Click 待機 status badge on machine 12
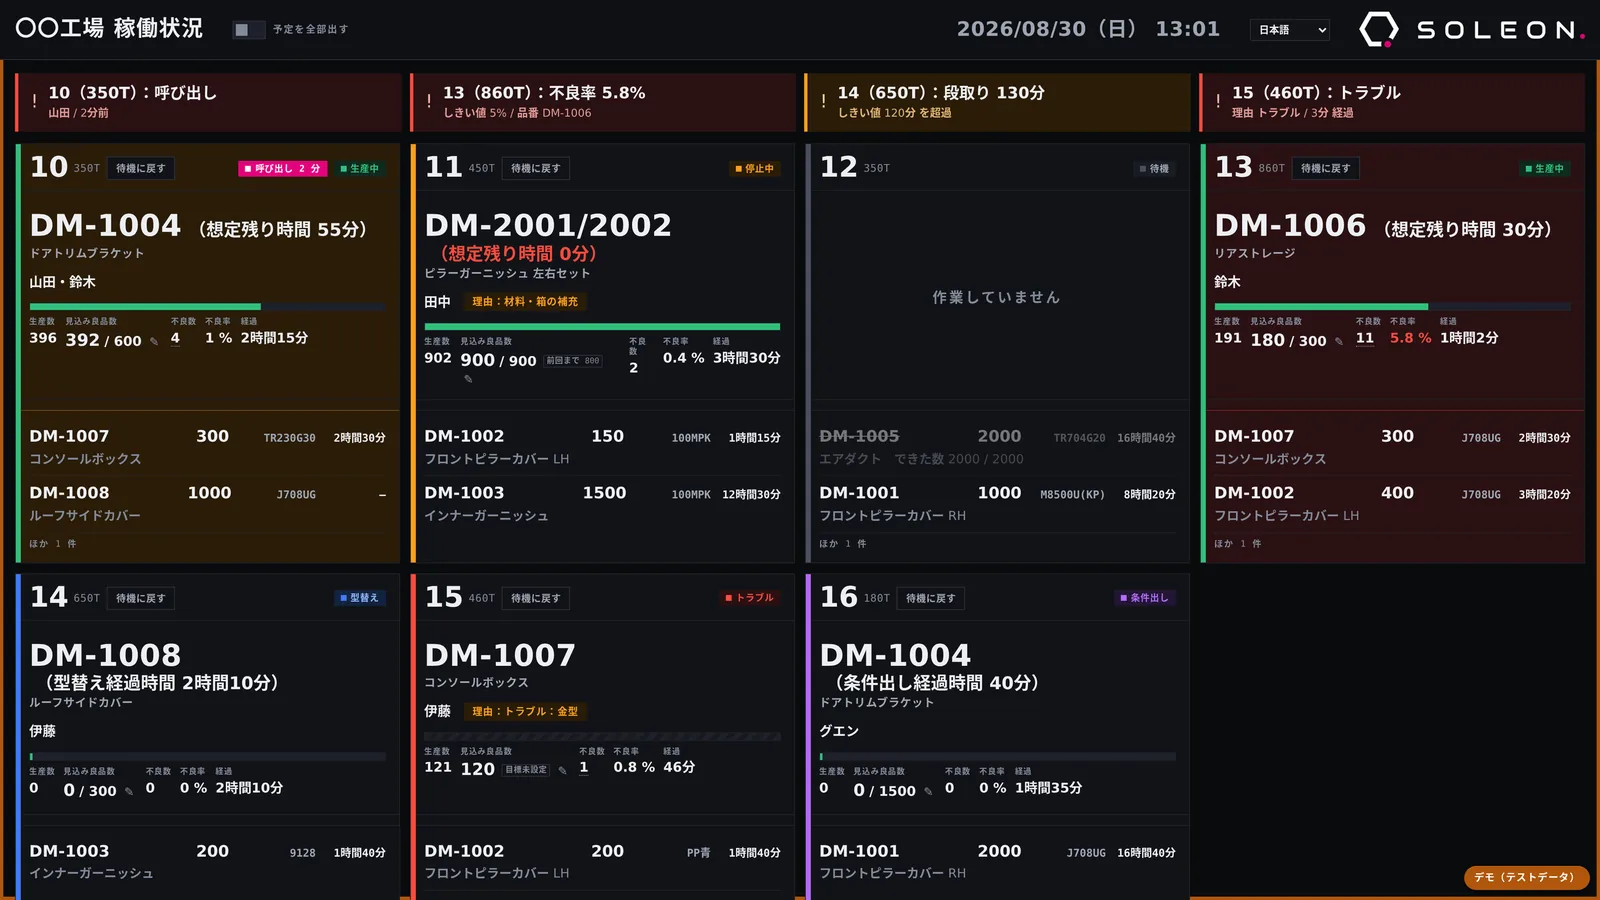This screenshot has height=900, width=1600. tap(1154, 169)
